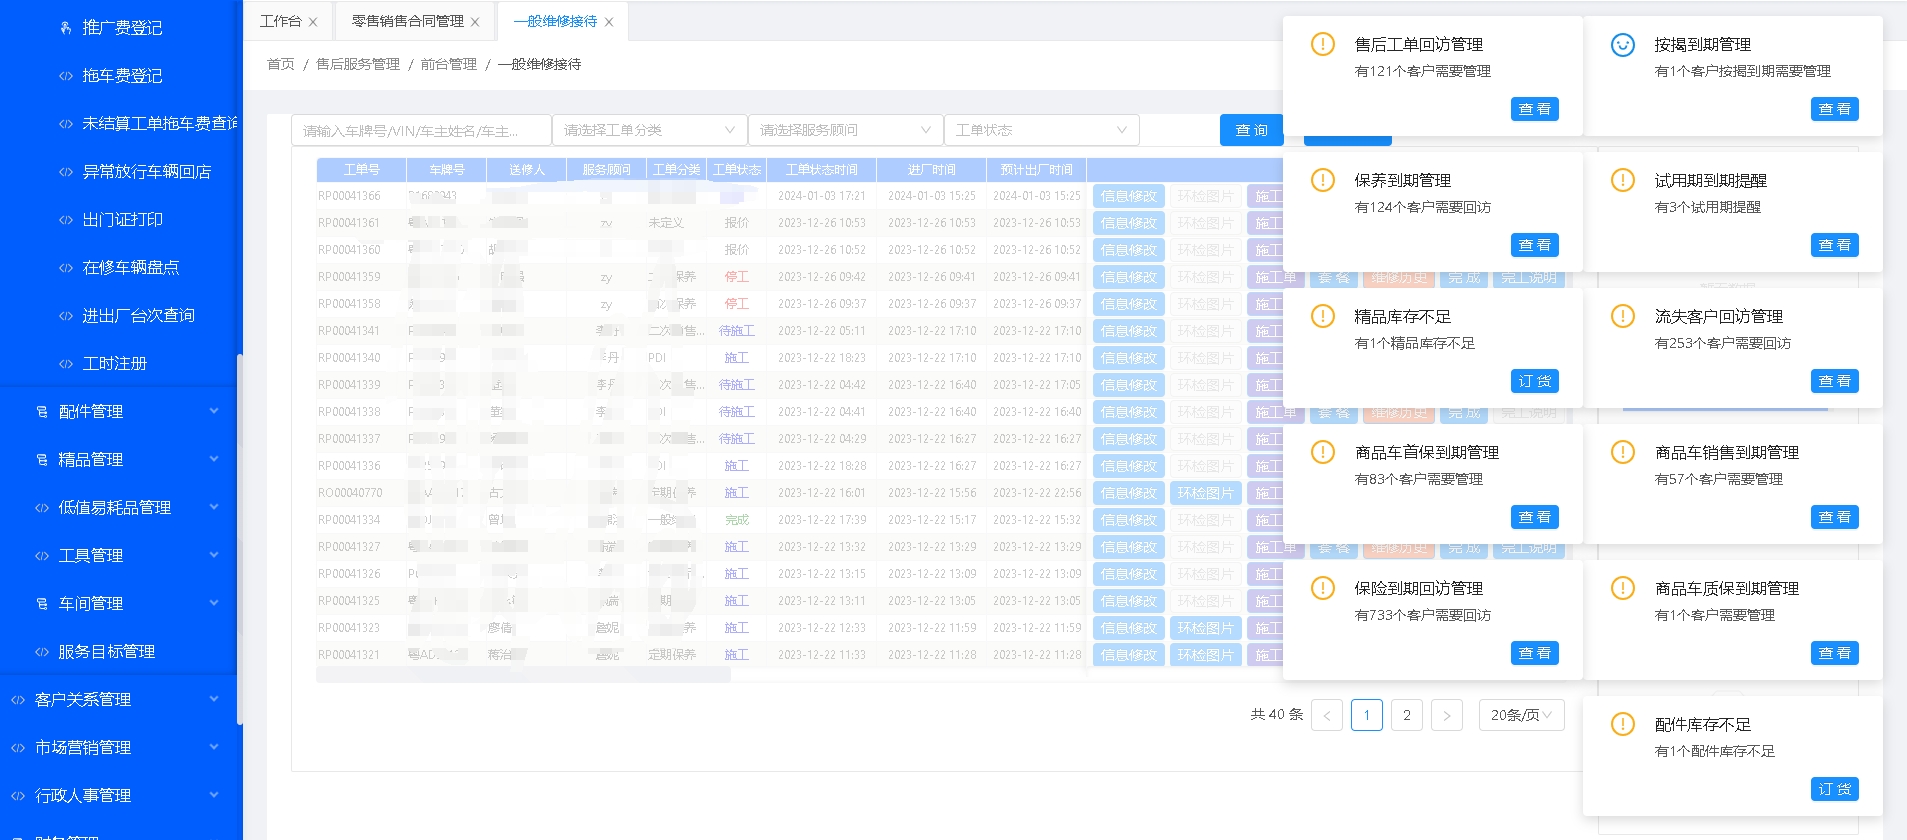Image resolution: width=1907 pixels, height=840 pixels.
Task: Click the code icon beside 工时注册
Action: [x=66, y=364]
